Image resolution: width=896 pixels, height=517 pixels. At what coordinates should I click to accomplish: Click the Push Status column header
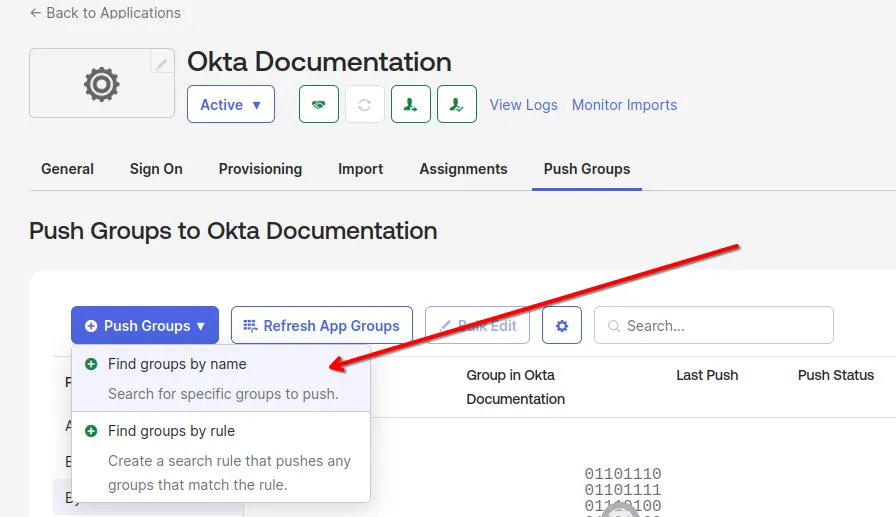click(836, 375)
